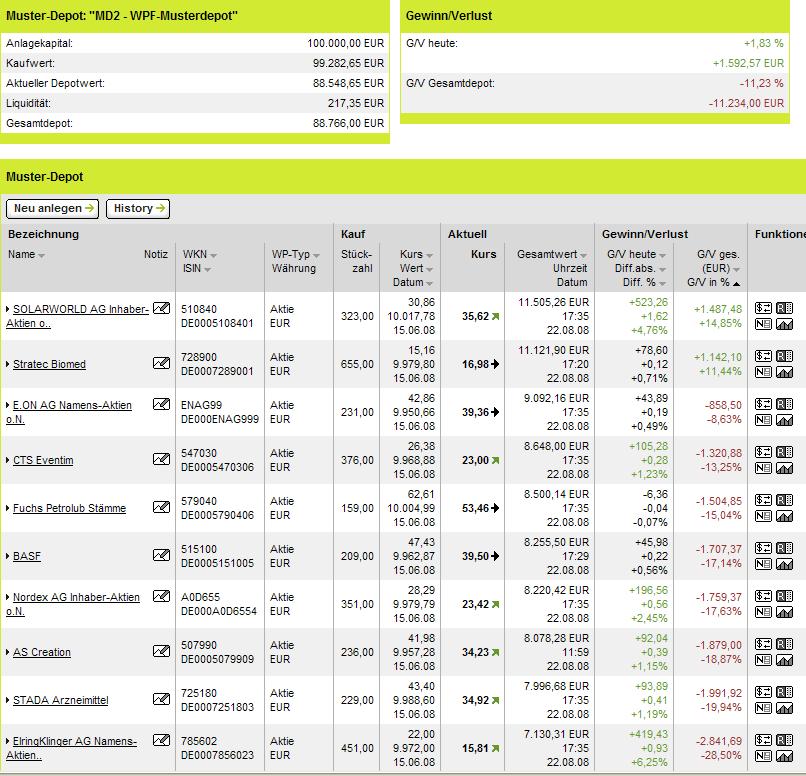The width and height of the screenshot is (806, 776).
Task: Click the transaction icon in the AS Creation row
Action: click(762, 644)
